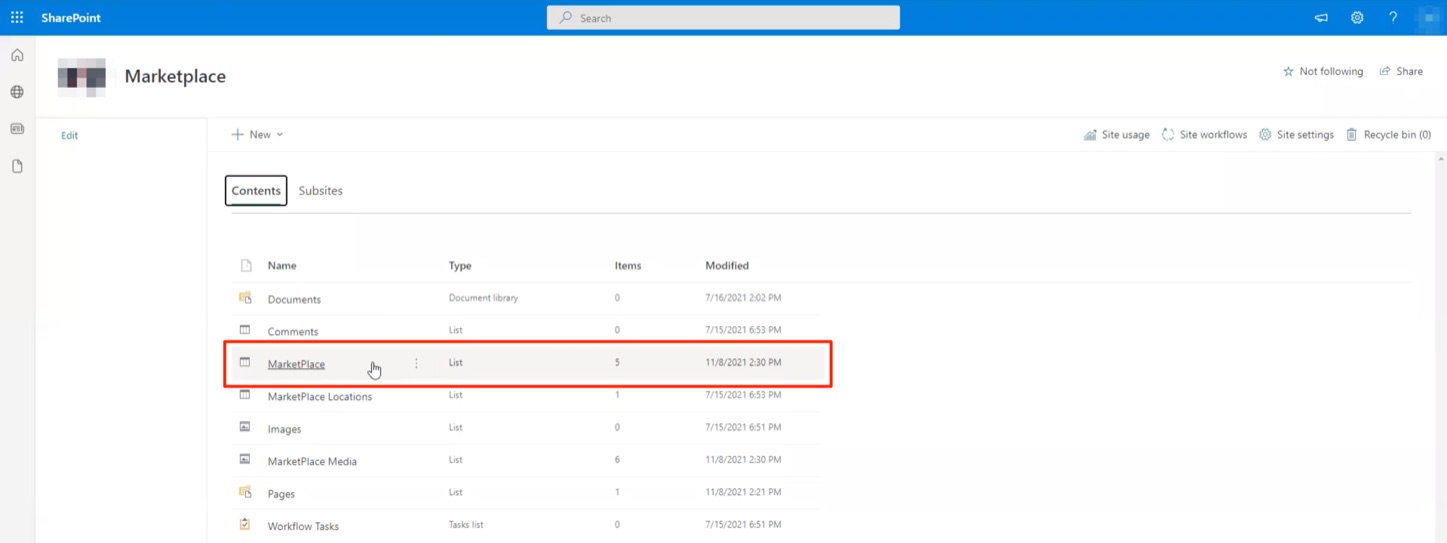Click the Pages library icon

pyautogui.click(x=245, y=492)
